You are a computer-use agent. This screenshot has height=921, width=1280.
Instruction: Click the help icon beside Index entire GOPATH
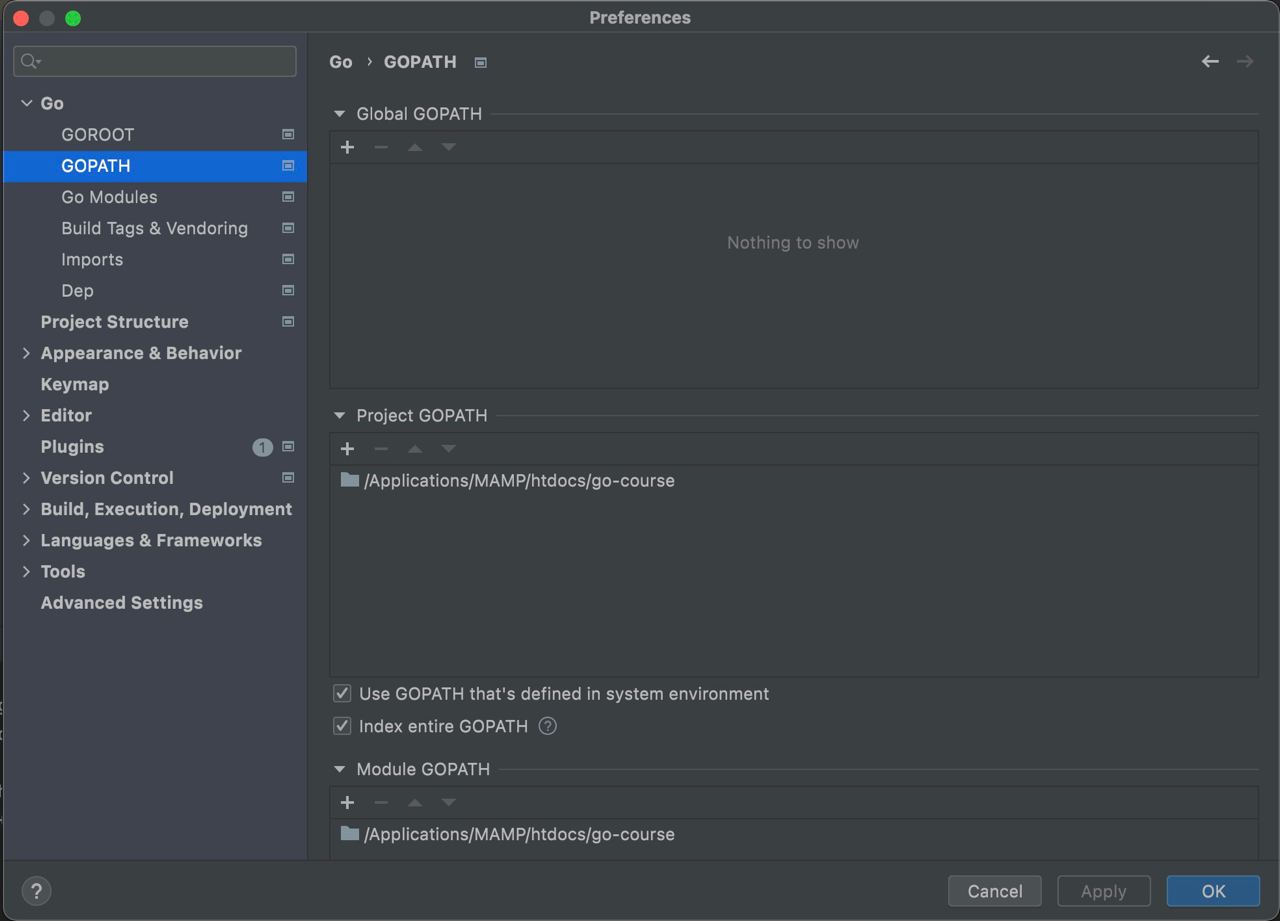coord(547,726)
